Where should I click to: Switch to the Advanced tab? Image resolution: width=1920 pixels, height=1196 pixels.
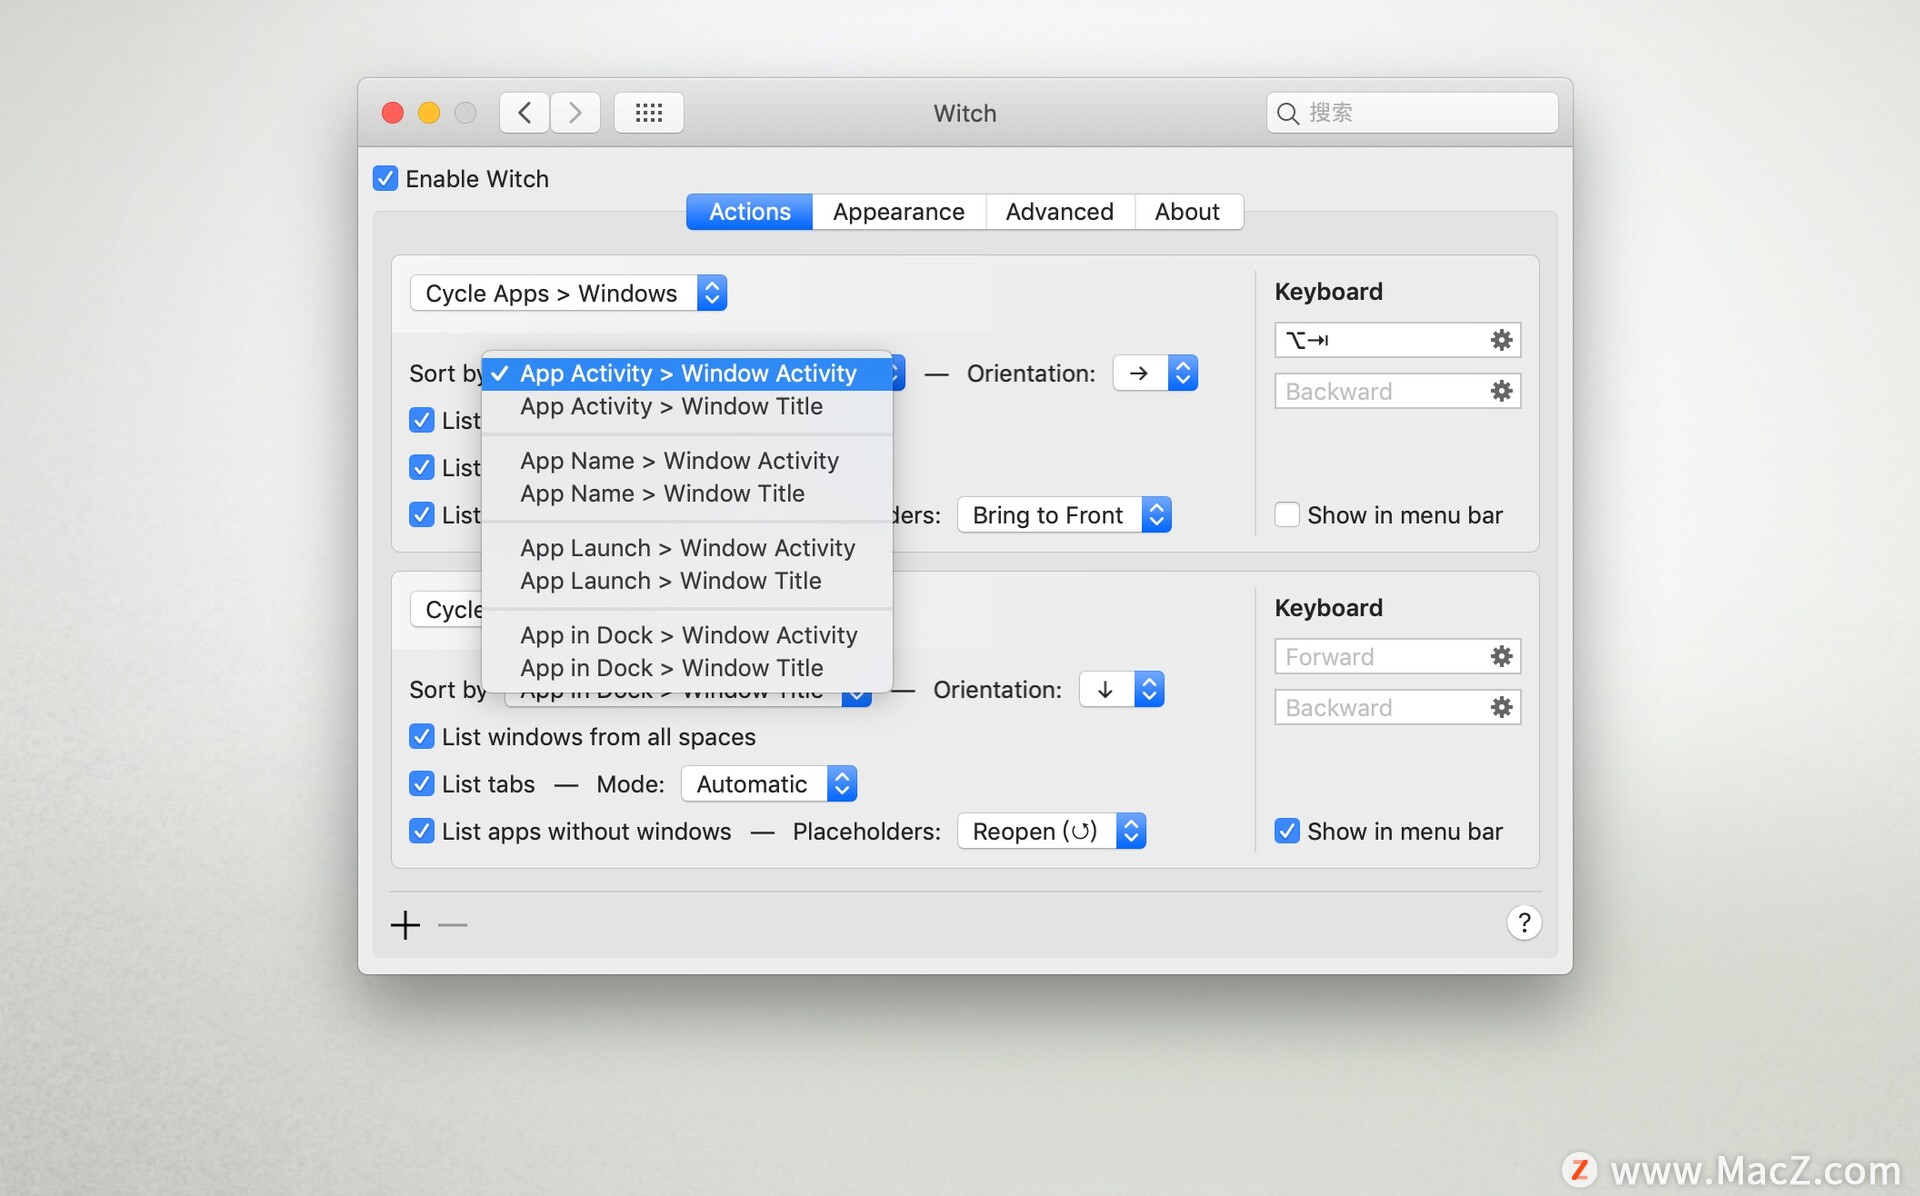coord(1059,212)
